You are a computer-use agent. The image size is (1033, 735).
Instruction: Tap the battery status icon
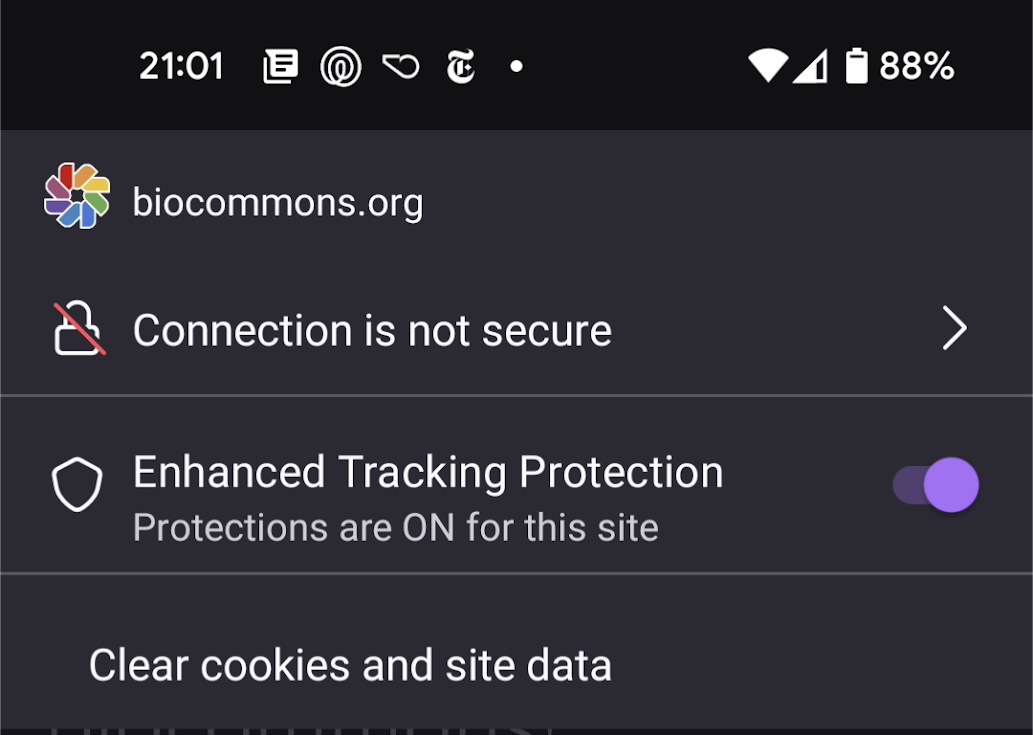tap(855, 65)
